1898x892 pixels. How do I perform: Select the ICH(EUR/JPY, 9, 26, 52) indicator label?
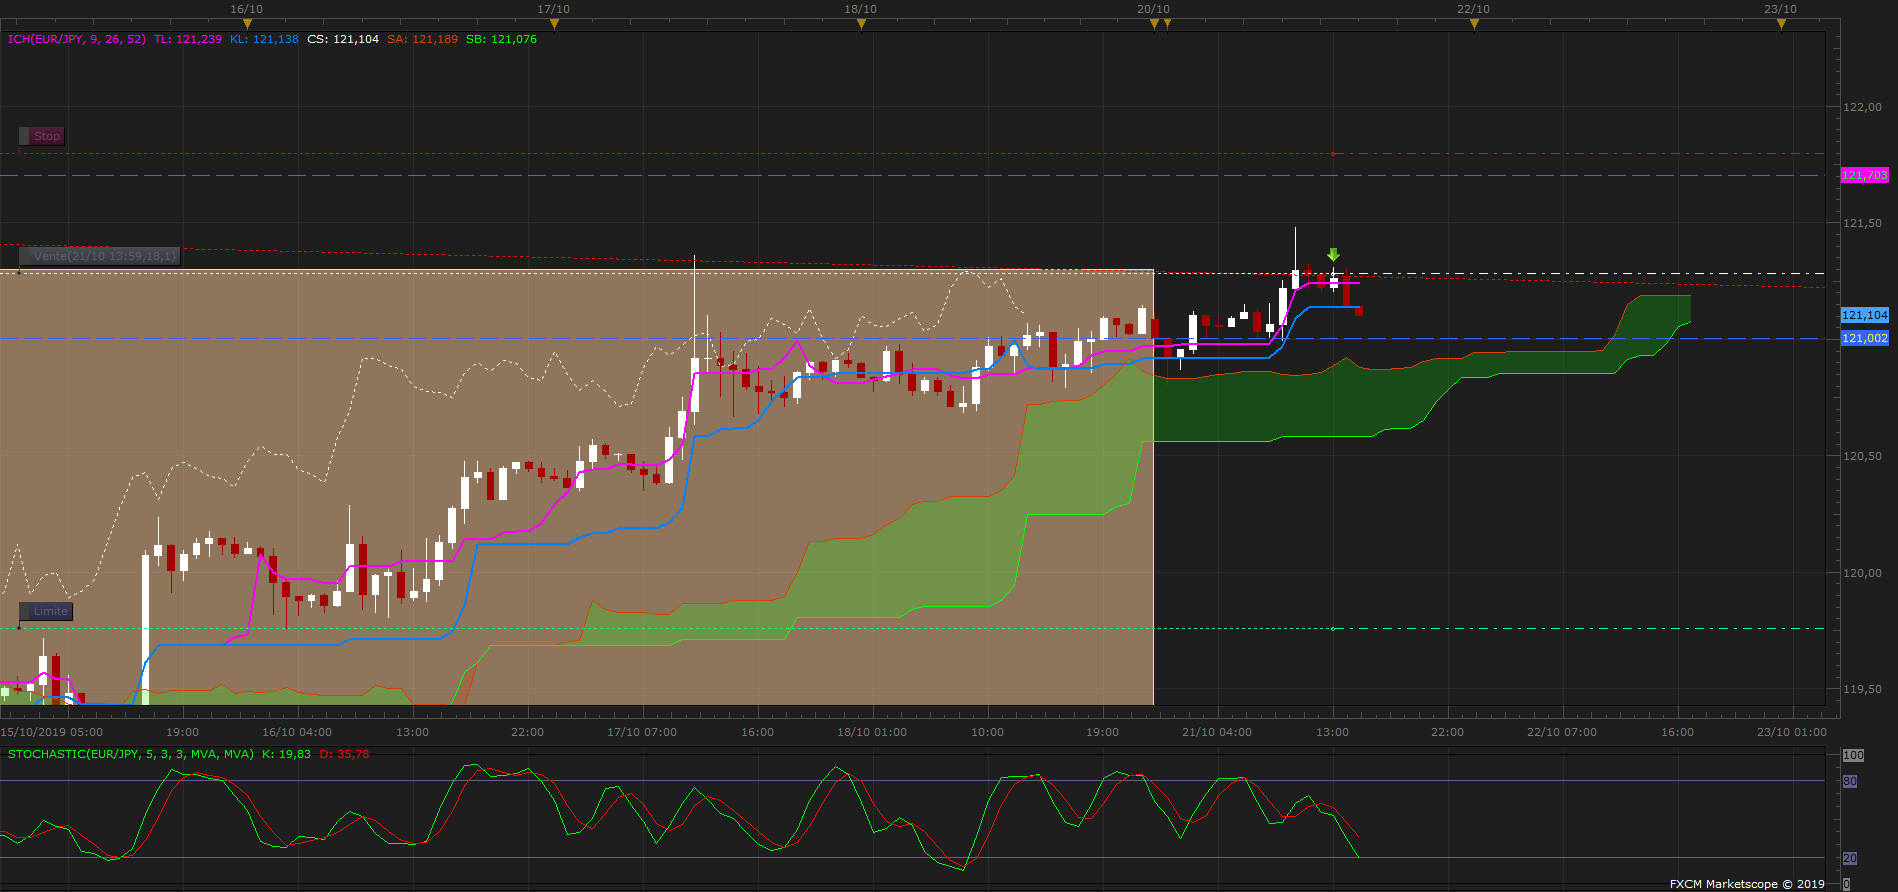(77, 39)
